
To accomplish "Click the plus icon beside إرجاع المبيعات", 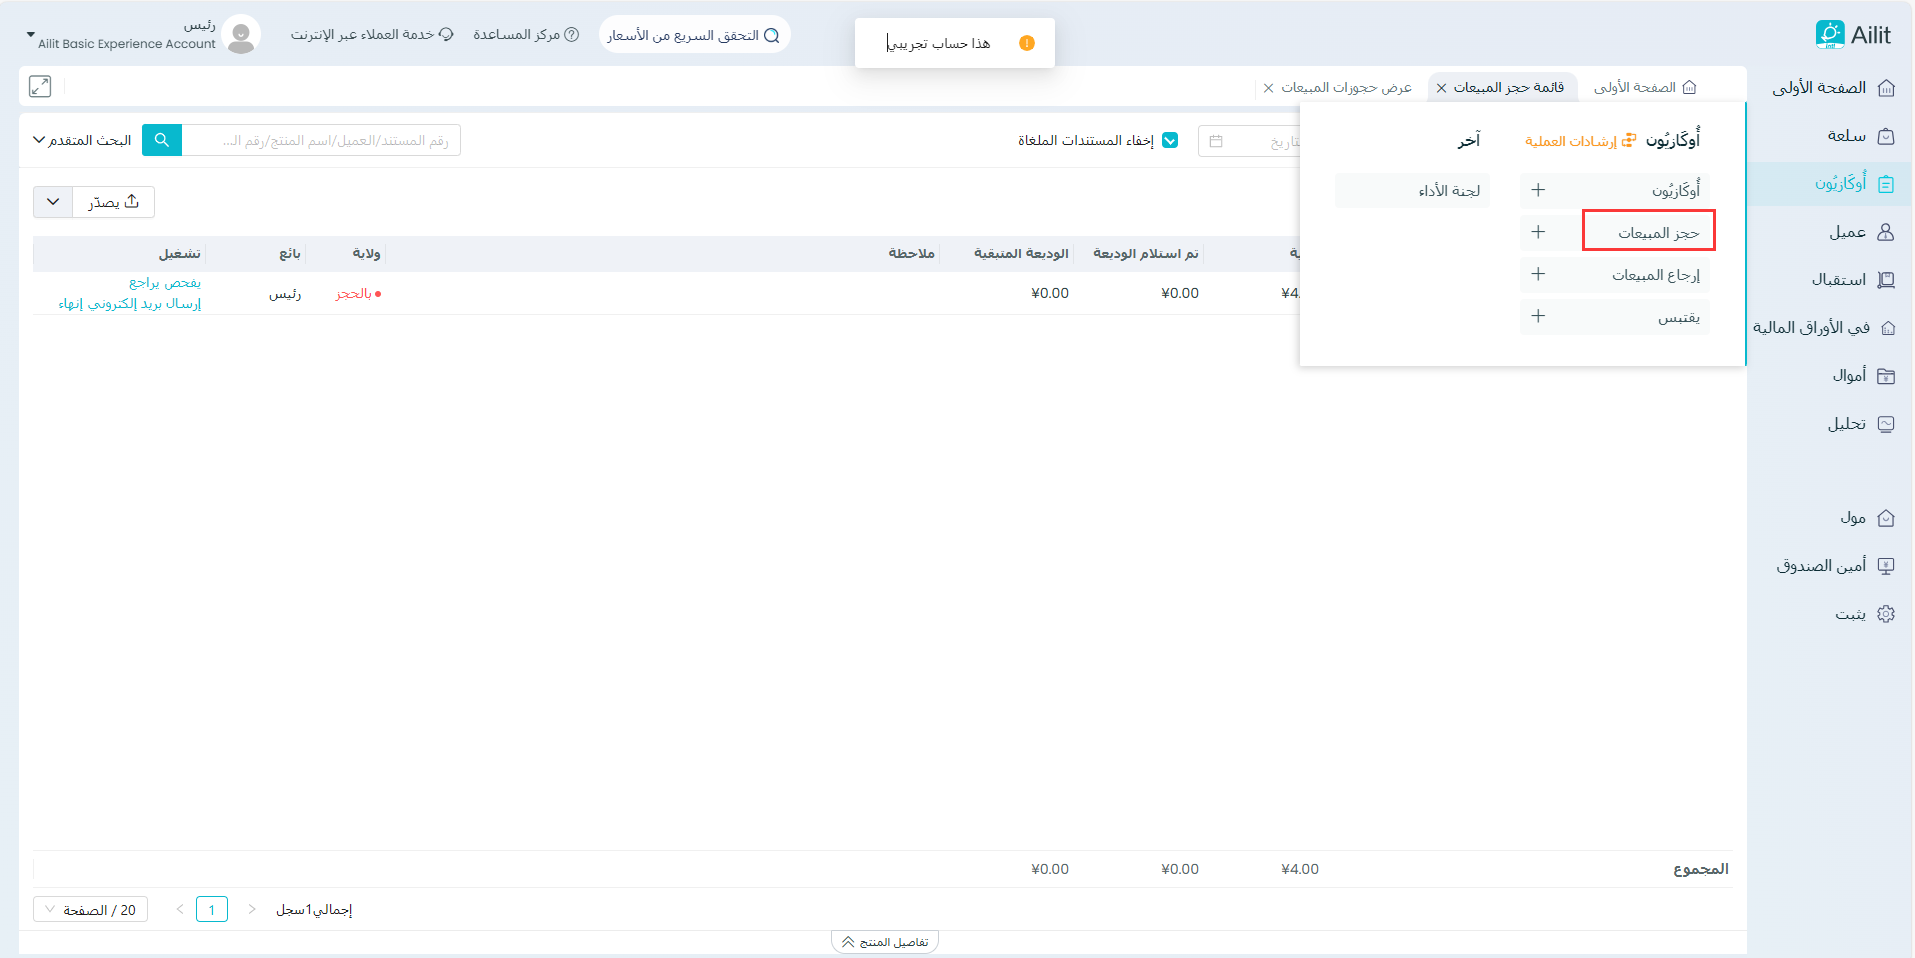I will (x=1538, y=275).
